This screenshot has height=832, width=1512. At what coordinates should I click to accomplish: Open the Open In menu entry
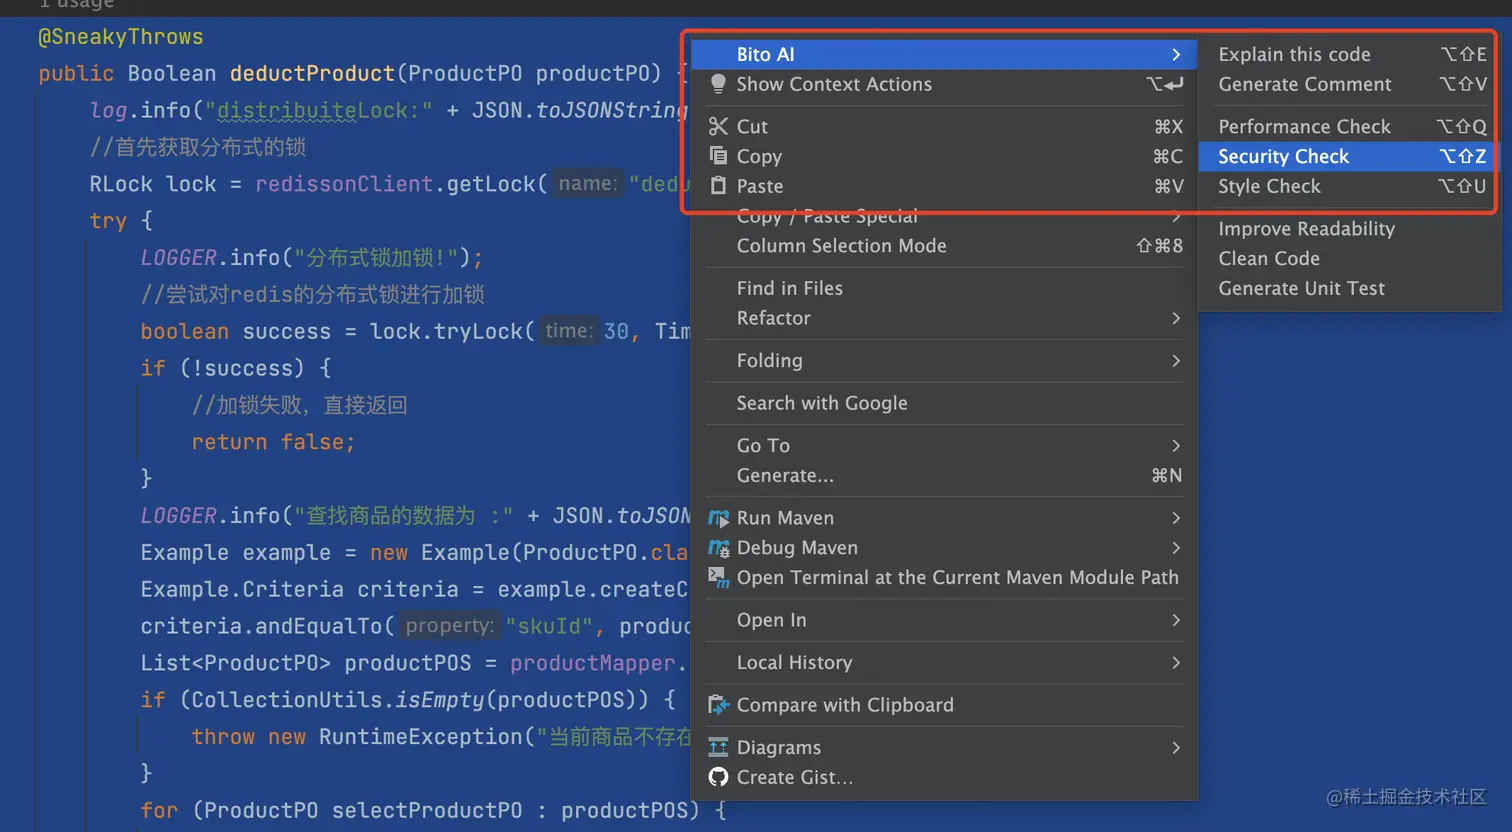coord(944,620)
